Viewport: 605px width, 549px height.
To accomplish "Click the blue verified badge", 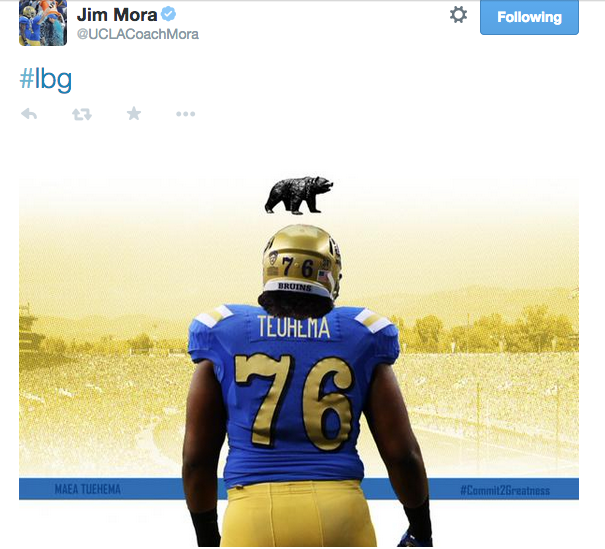I will click(x=168, y=14).
